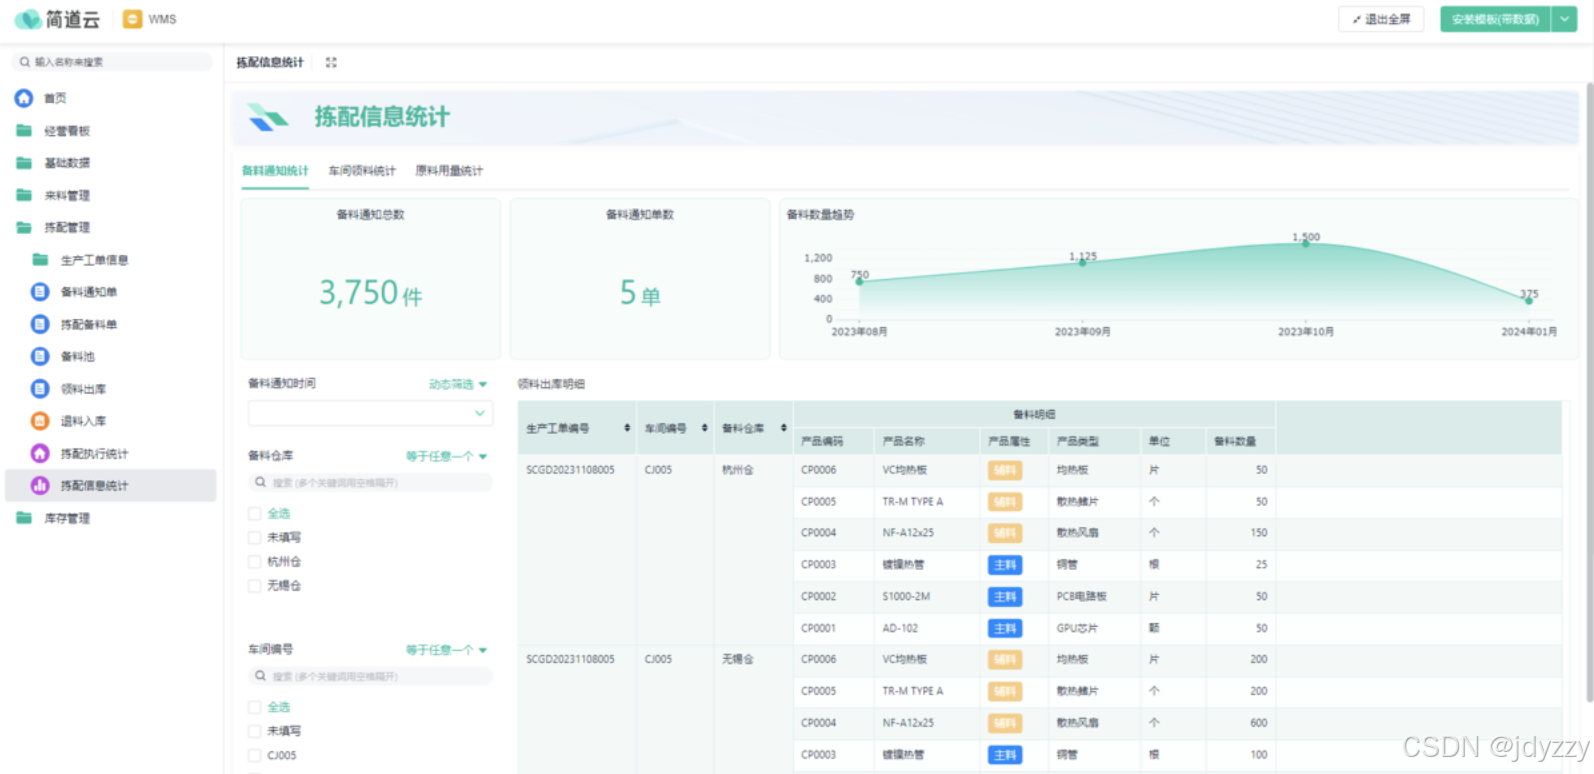The width and height of the screenshot is (1594, 774).
Task: Click 主料 tag in CP0002 row
Action: coord(1005,597)
